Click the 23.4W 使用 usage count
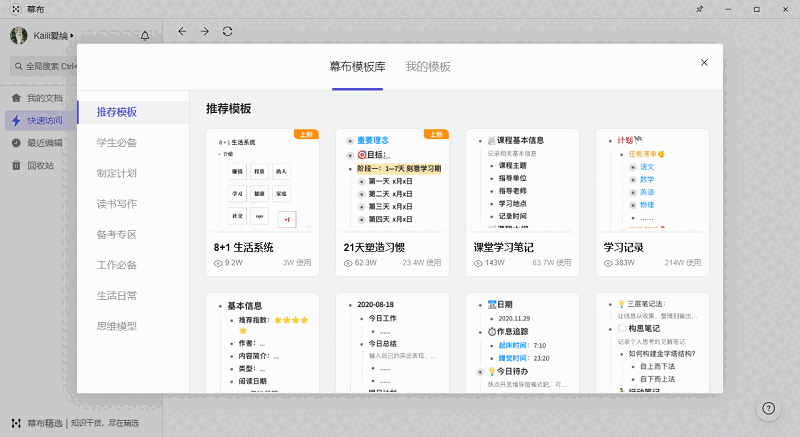The width and height of the screenshot is (800, 437). (421, 263)
